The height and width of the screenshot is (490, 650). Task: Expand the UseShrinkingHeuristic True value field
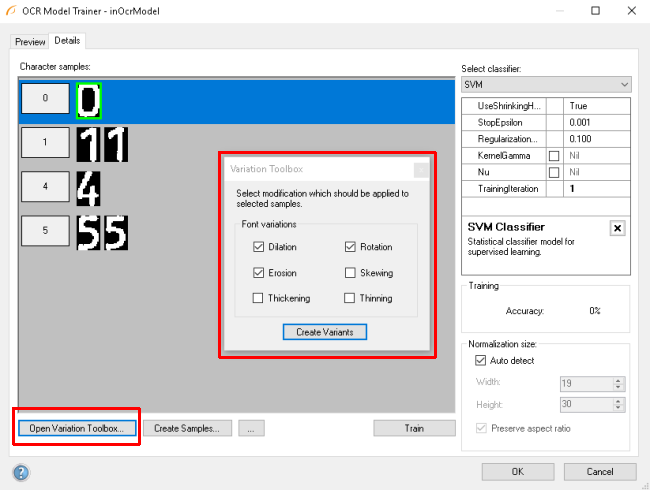click(x=597, y=105)
